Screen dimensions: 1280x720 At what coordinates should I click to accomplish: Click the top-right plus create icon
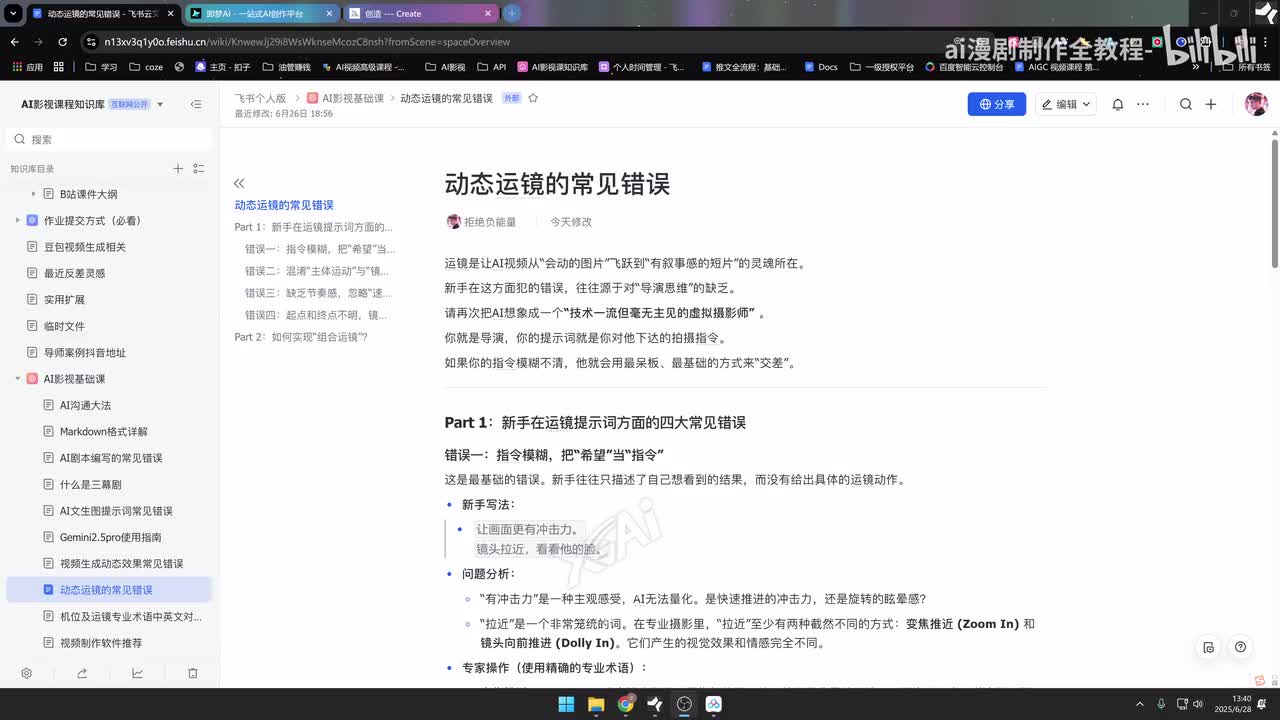(1211, 104)
